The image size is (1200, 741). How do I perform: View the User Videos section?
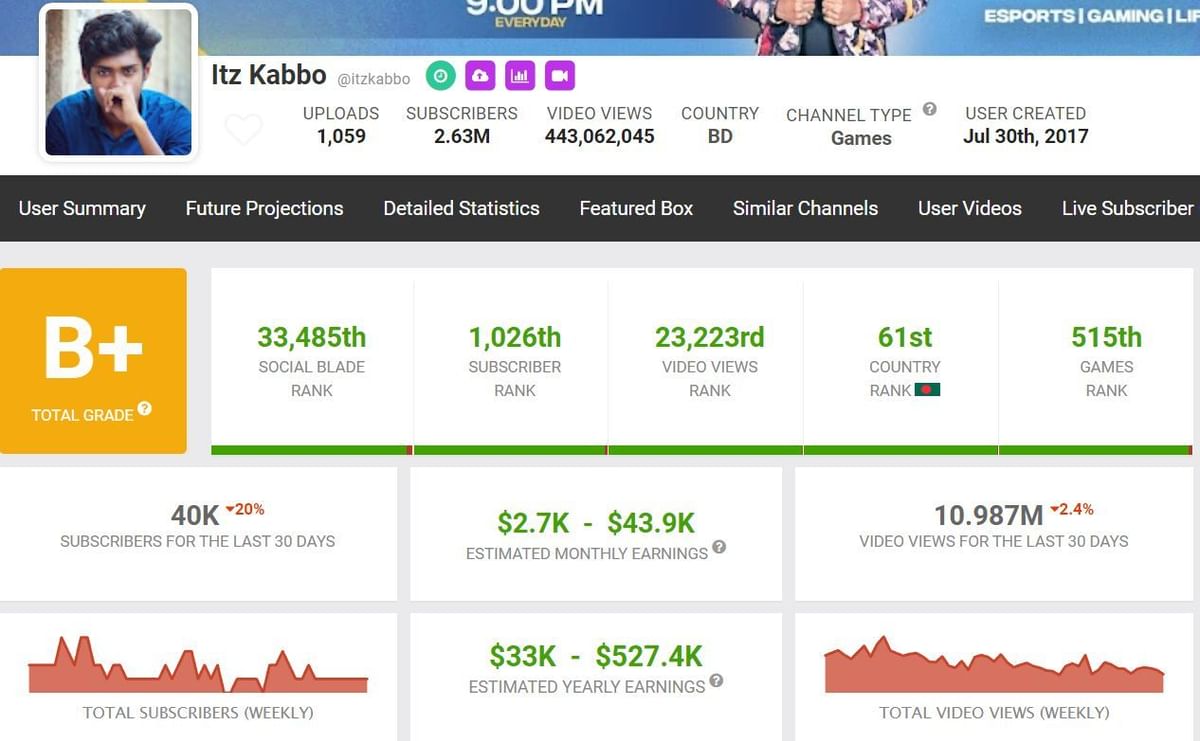coord(969,208)
